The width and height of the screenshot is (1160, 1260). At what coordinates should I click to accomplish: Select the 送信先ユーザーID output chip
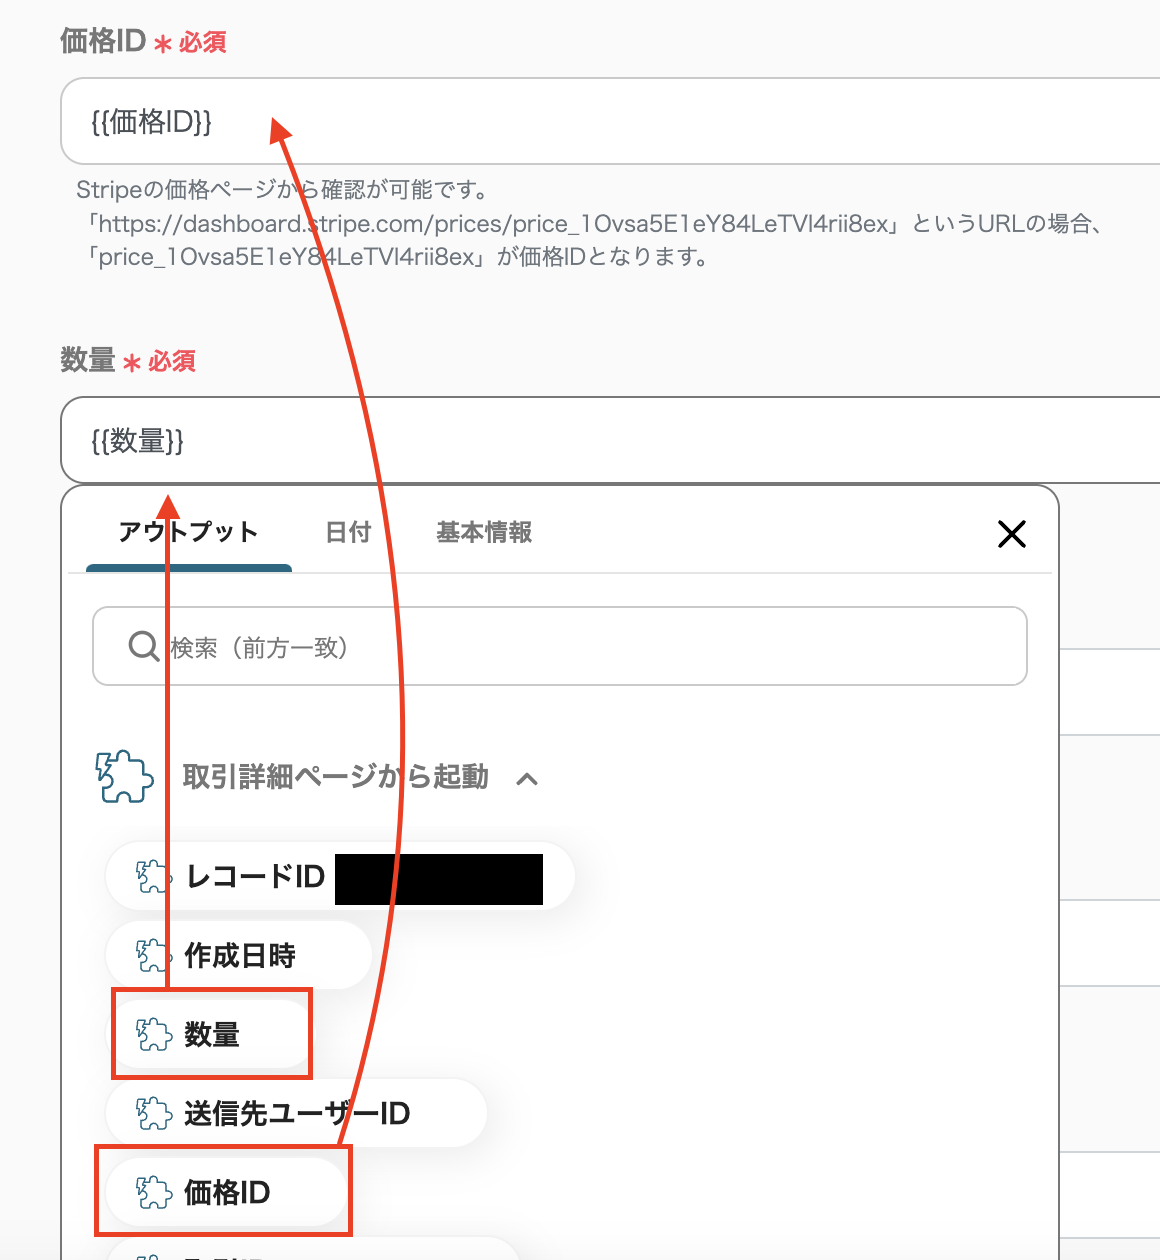point(296,1113)
